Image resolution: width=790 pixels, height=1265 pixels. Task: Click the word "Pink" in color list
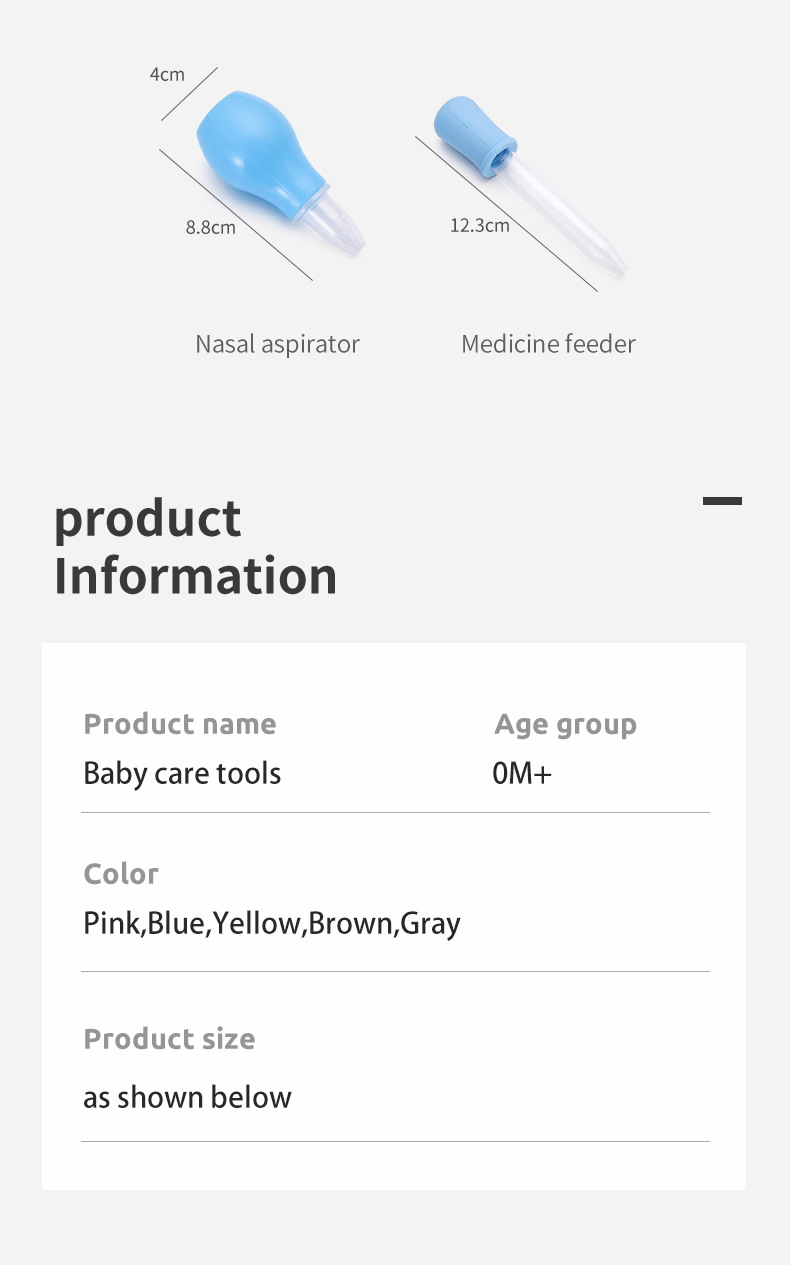112,922
